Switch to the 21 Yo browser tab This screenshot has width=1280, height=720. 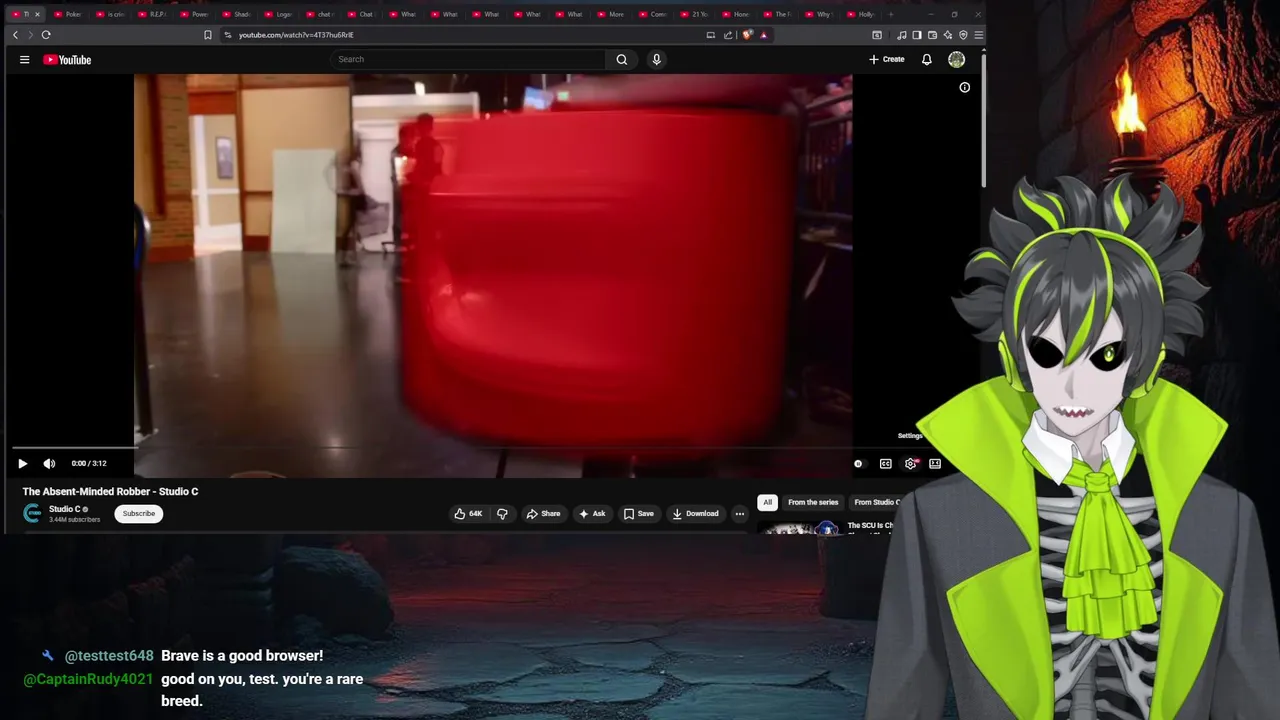[694, 14]
